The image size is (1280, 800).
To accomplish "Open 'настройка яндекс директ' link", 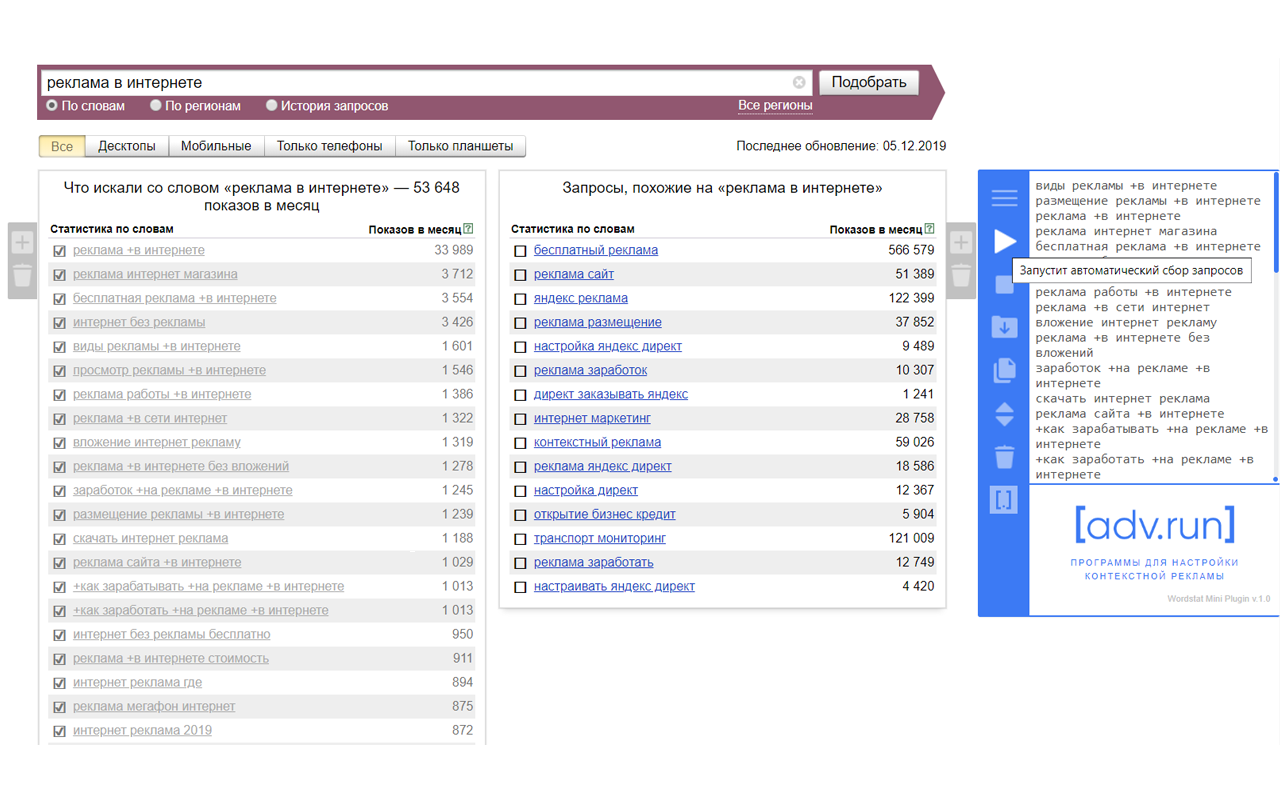I will (x=608, y=346).
